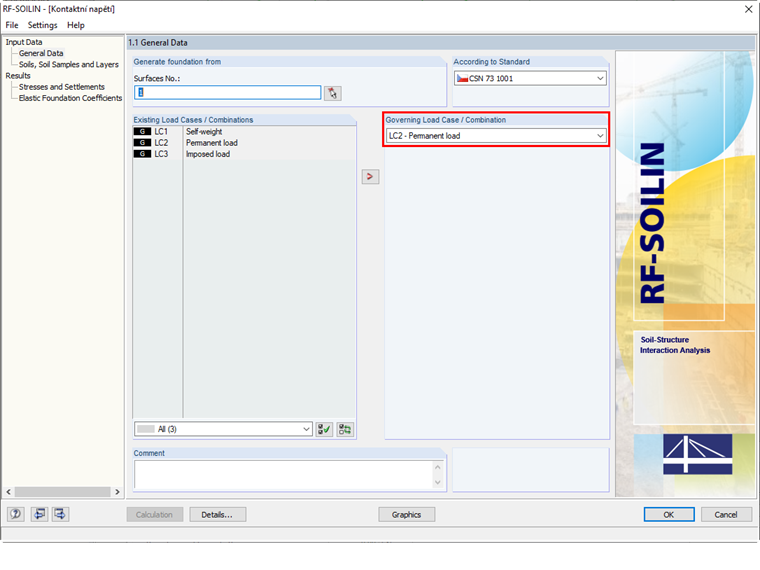Click the navigator scroll right arrow
Viewport: 760px width, 570px height.
[117, 491]
